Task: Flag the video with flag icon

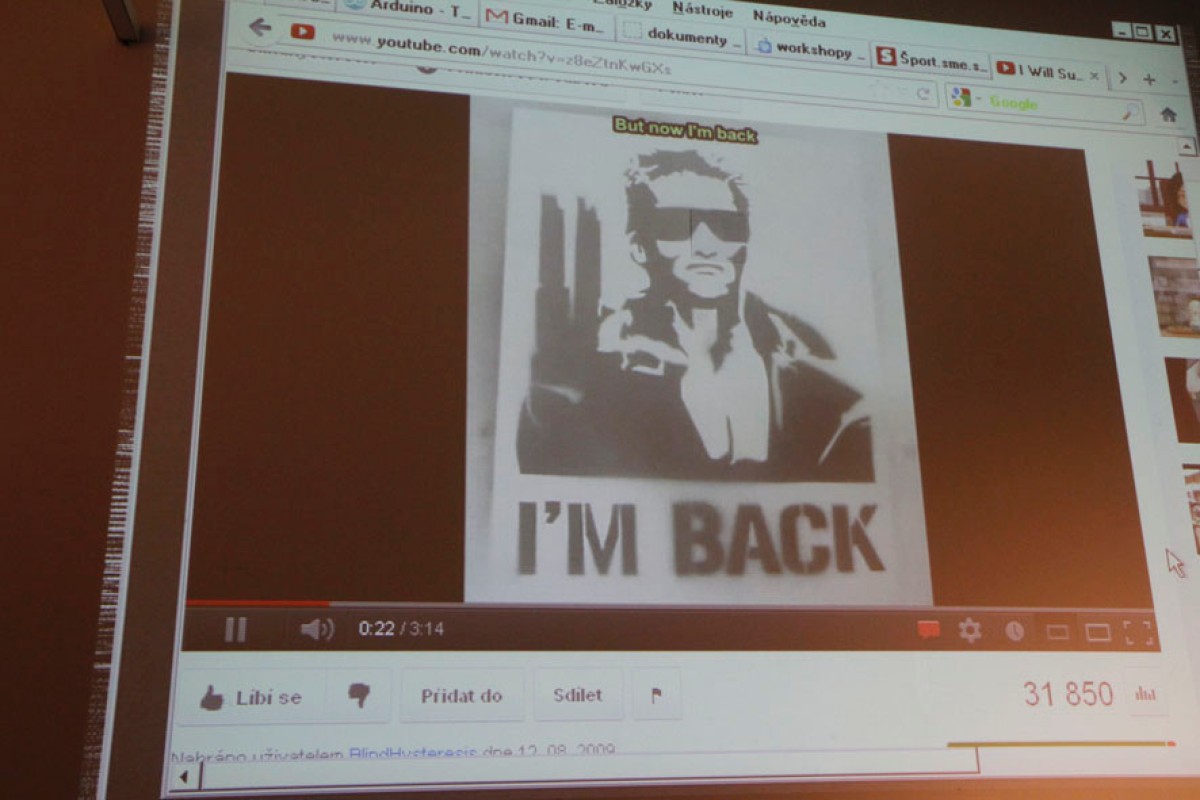Action: tap(657, 695)
